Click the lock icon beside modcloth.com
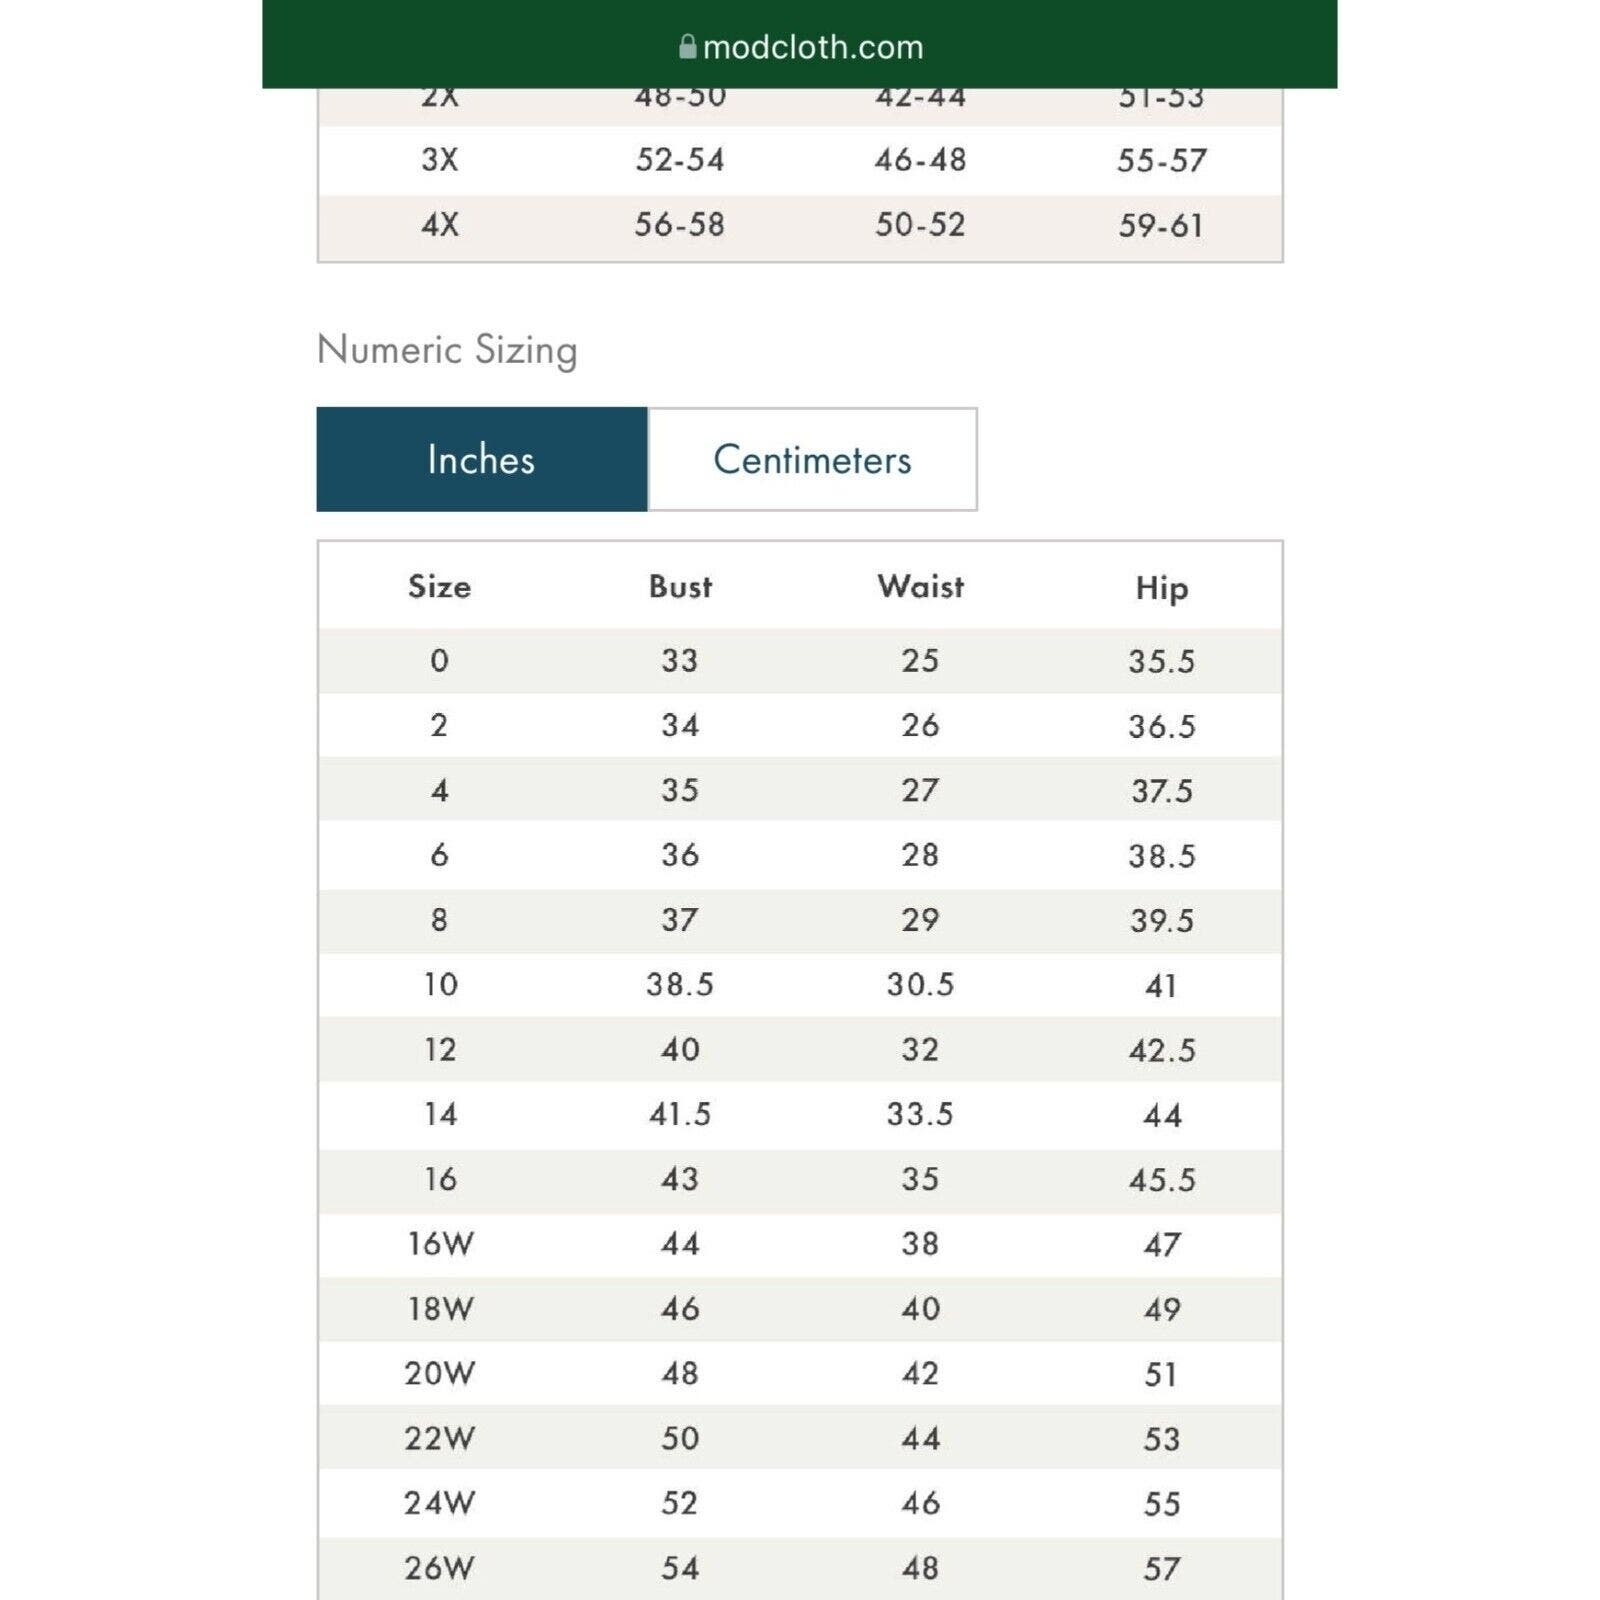This screenshot has height=1600, width=1600. coord(687,46)
